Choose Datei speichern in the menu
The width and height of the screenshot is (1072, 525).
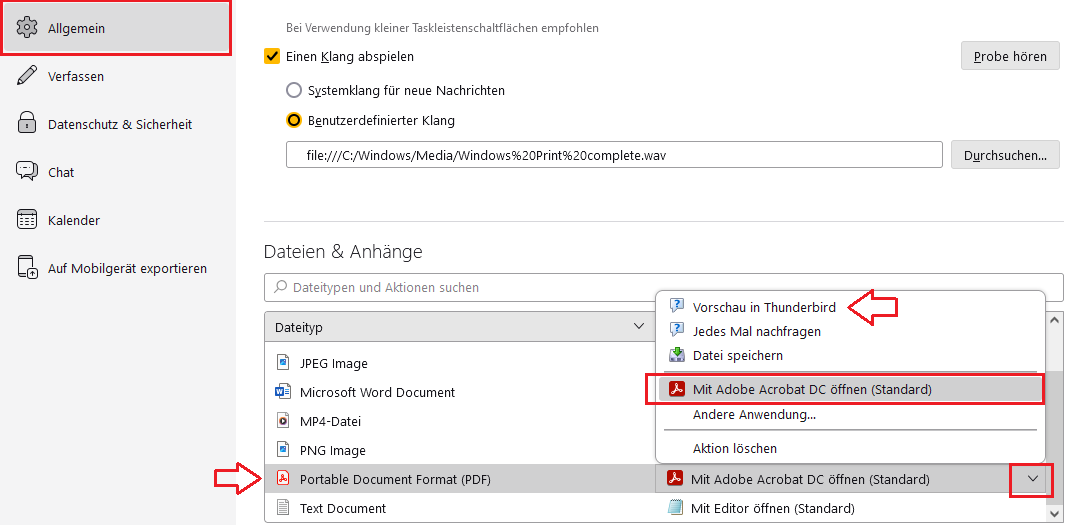coord(737,355)
